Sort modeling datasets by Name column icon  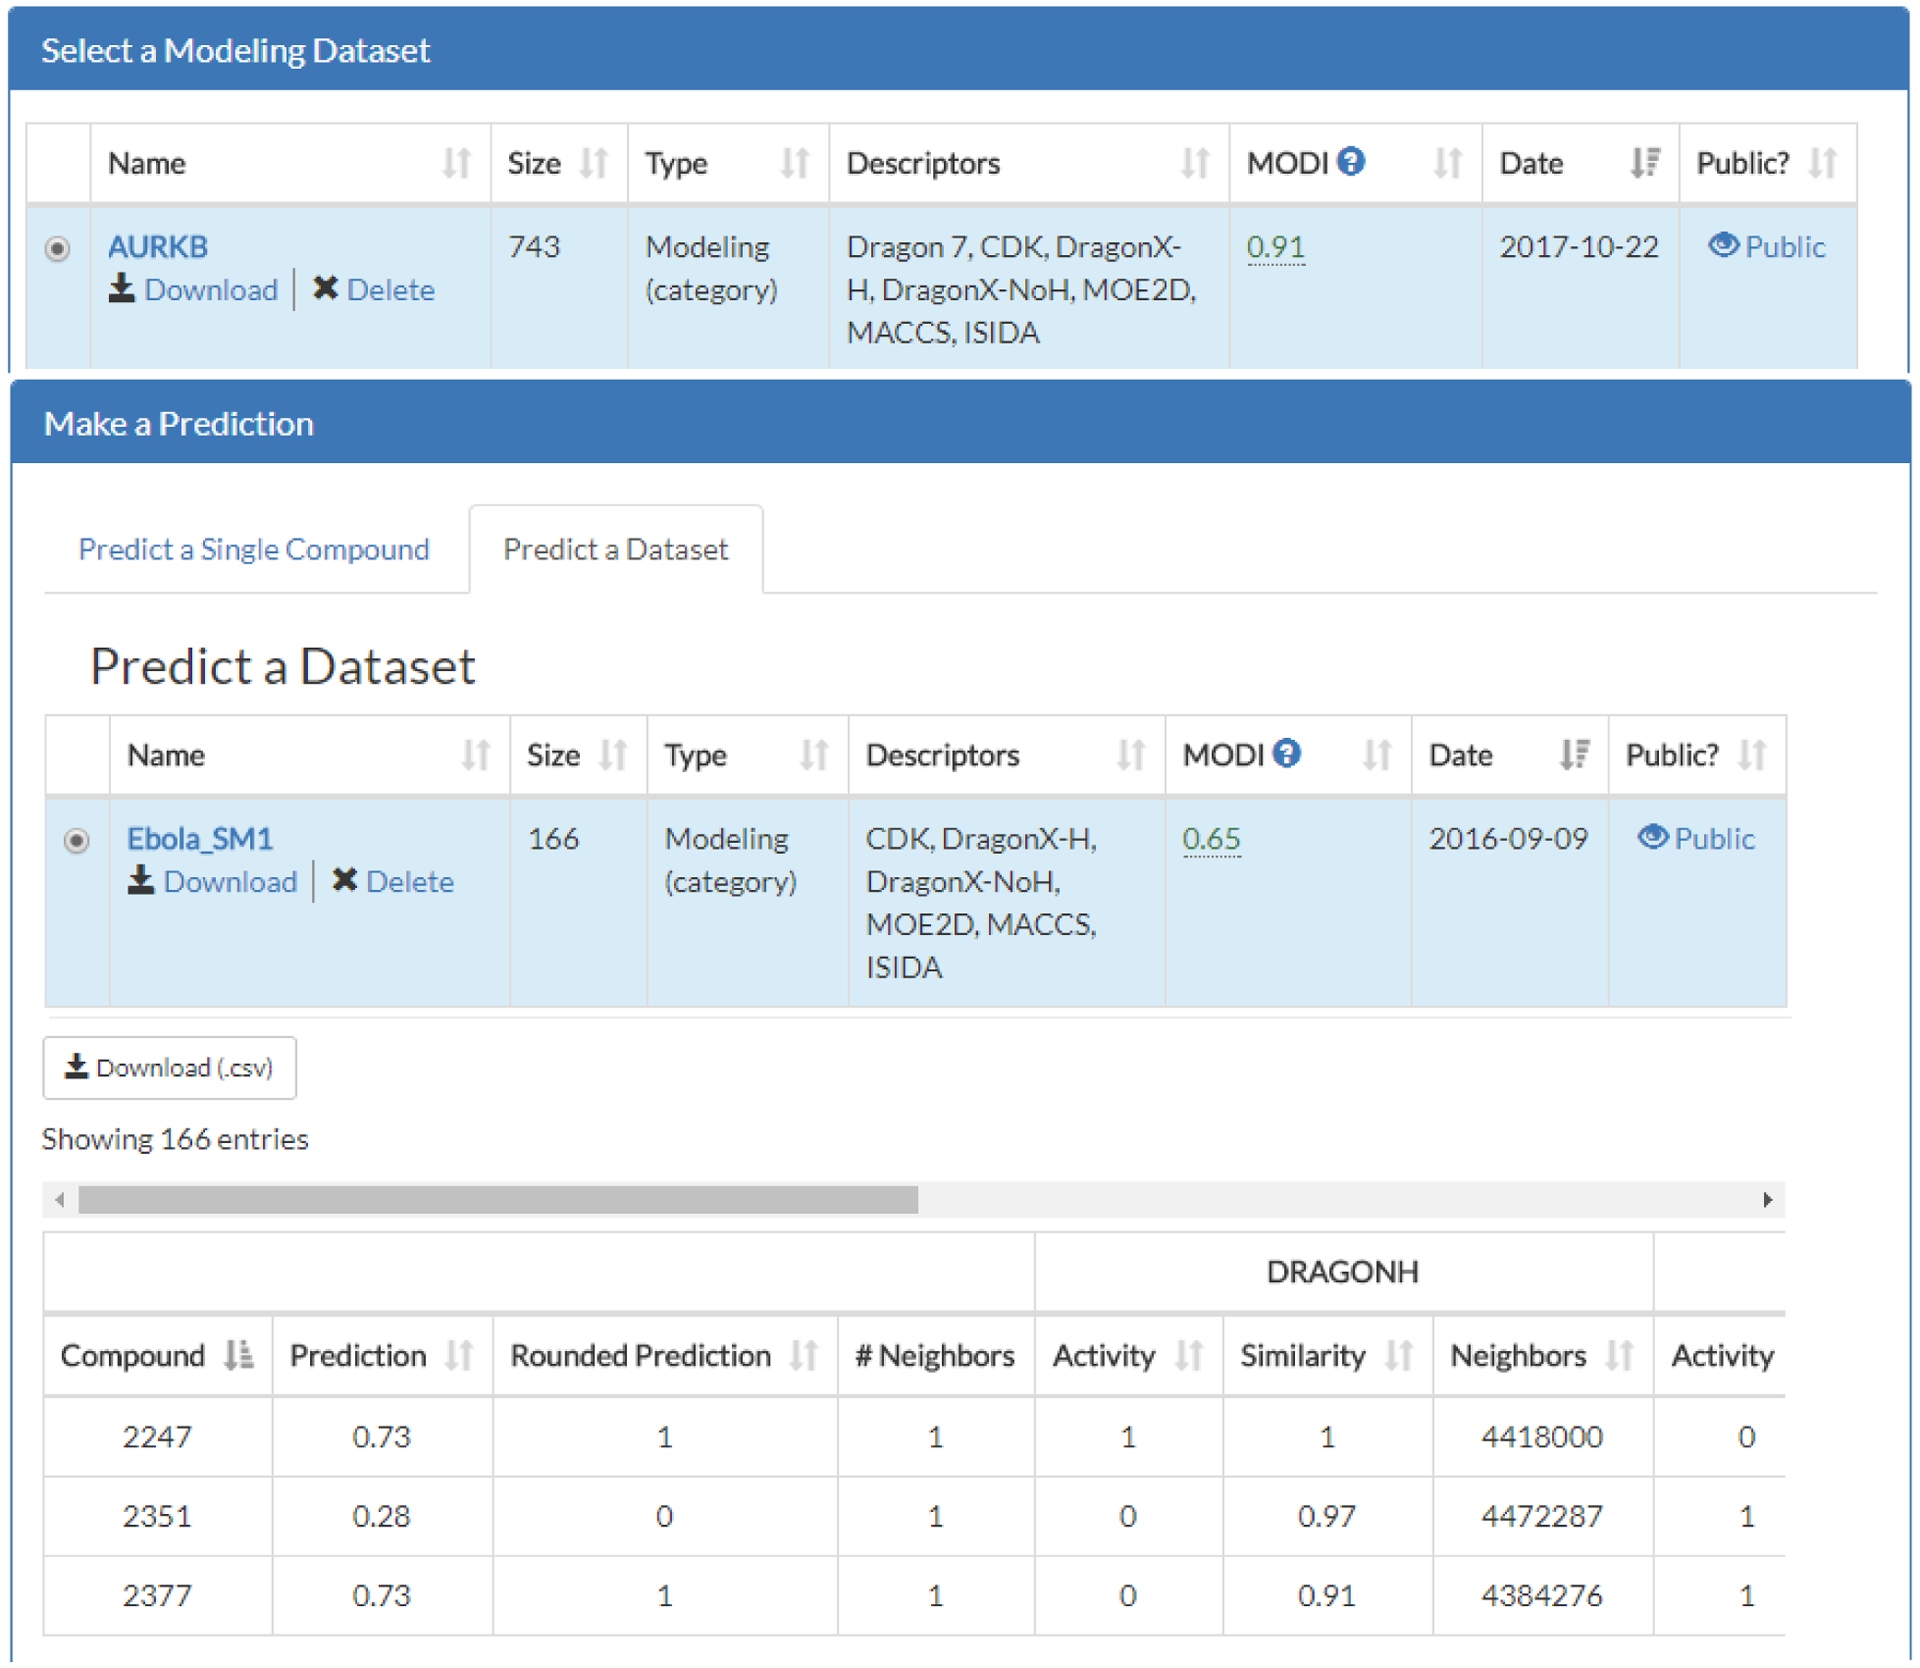tap(457, 162)
